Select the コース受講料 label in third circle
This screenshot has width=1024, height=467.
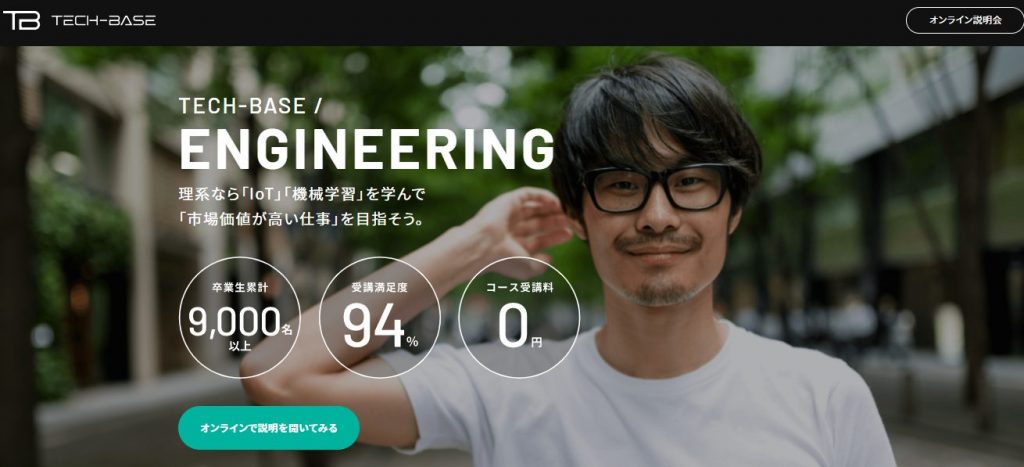pos(519,287)
